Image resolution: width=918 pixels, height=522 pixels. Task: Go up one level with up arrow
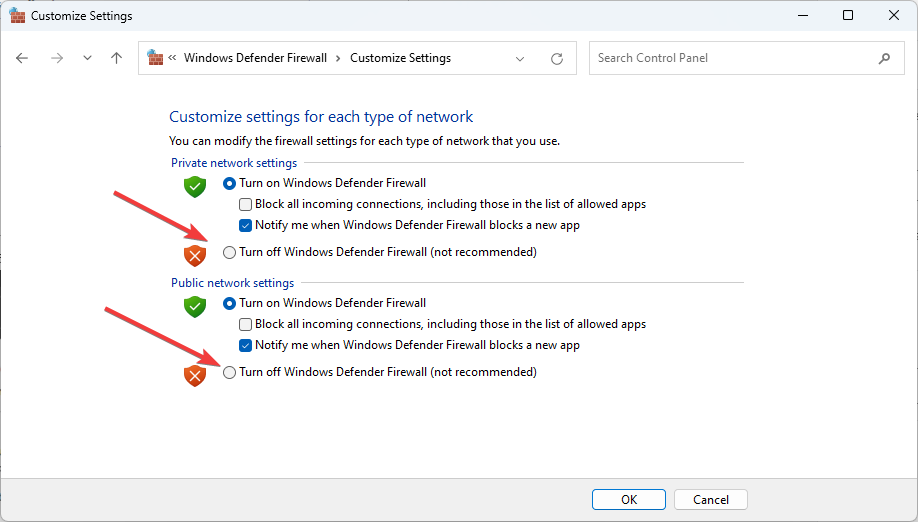[117, 58]
